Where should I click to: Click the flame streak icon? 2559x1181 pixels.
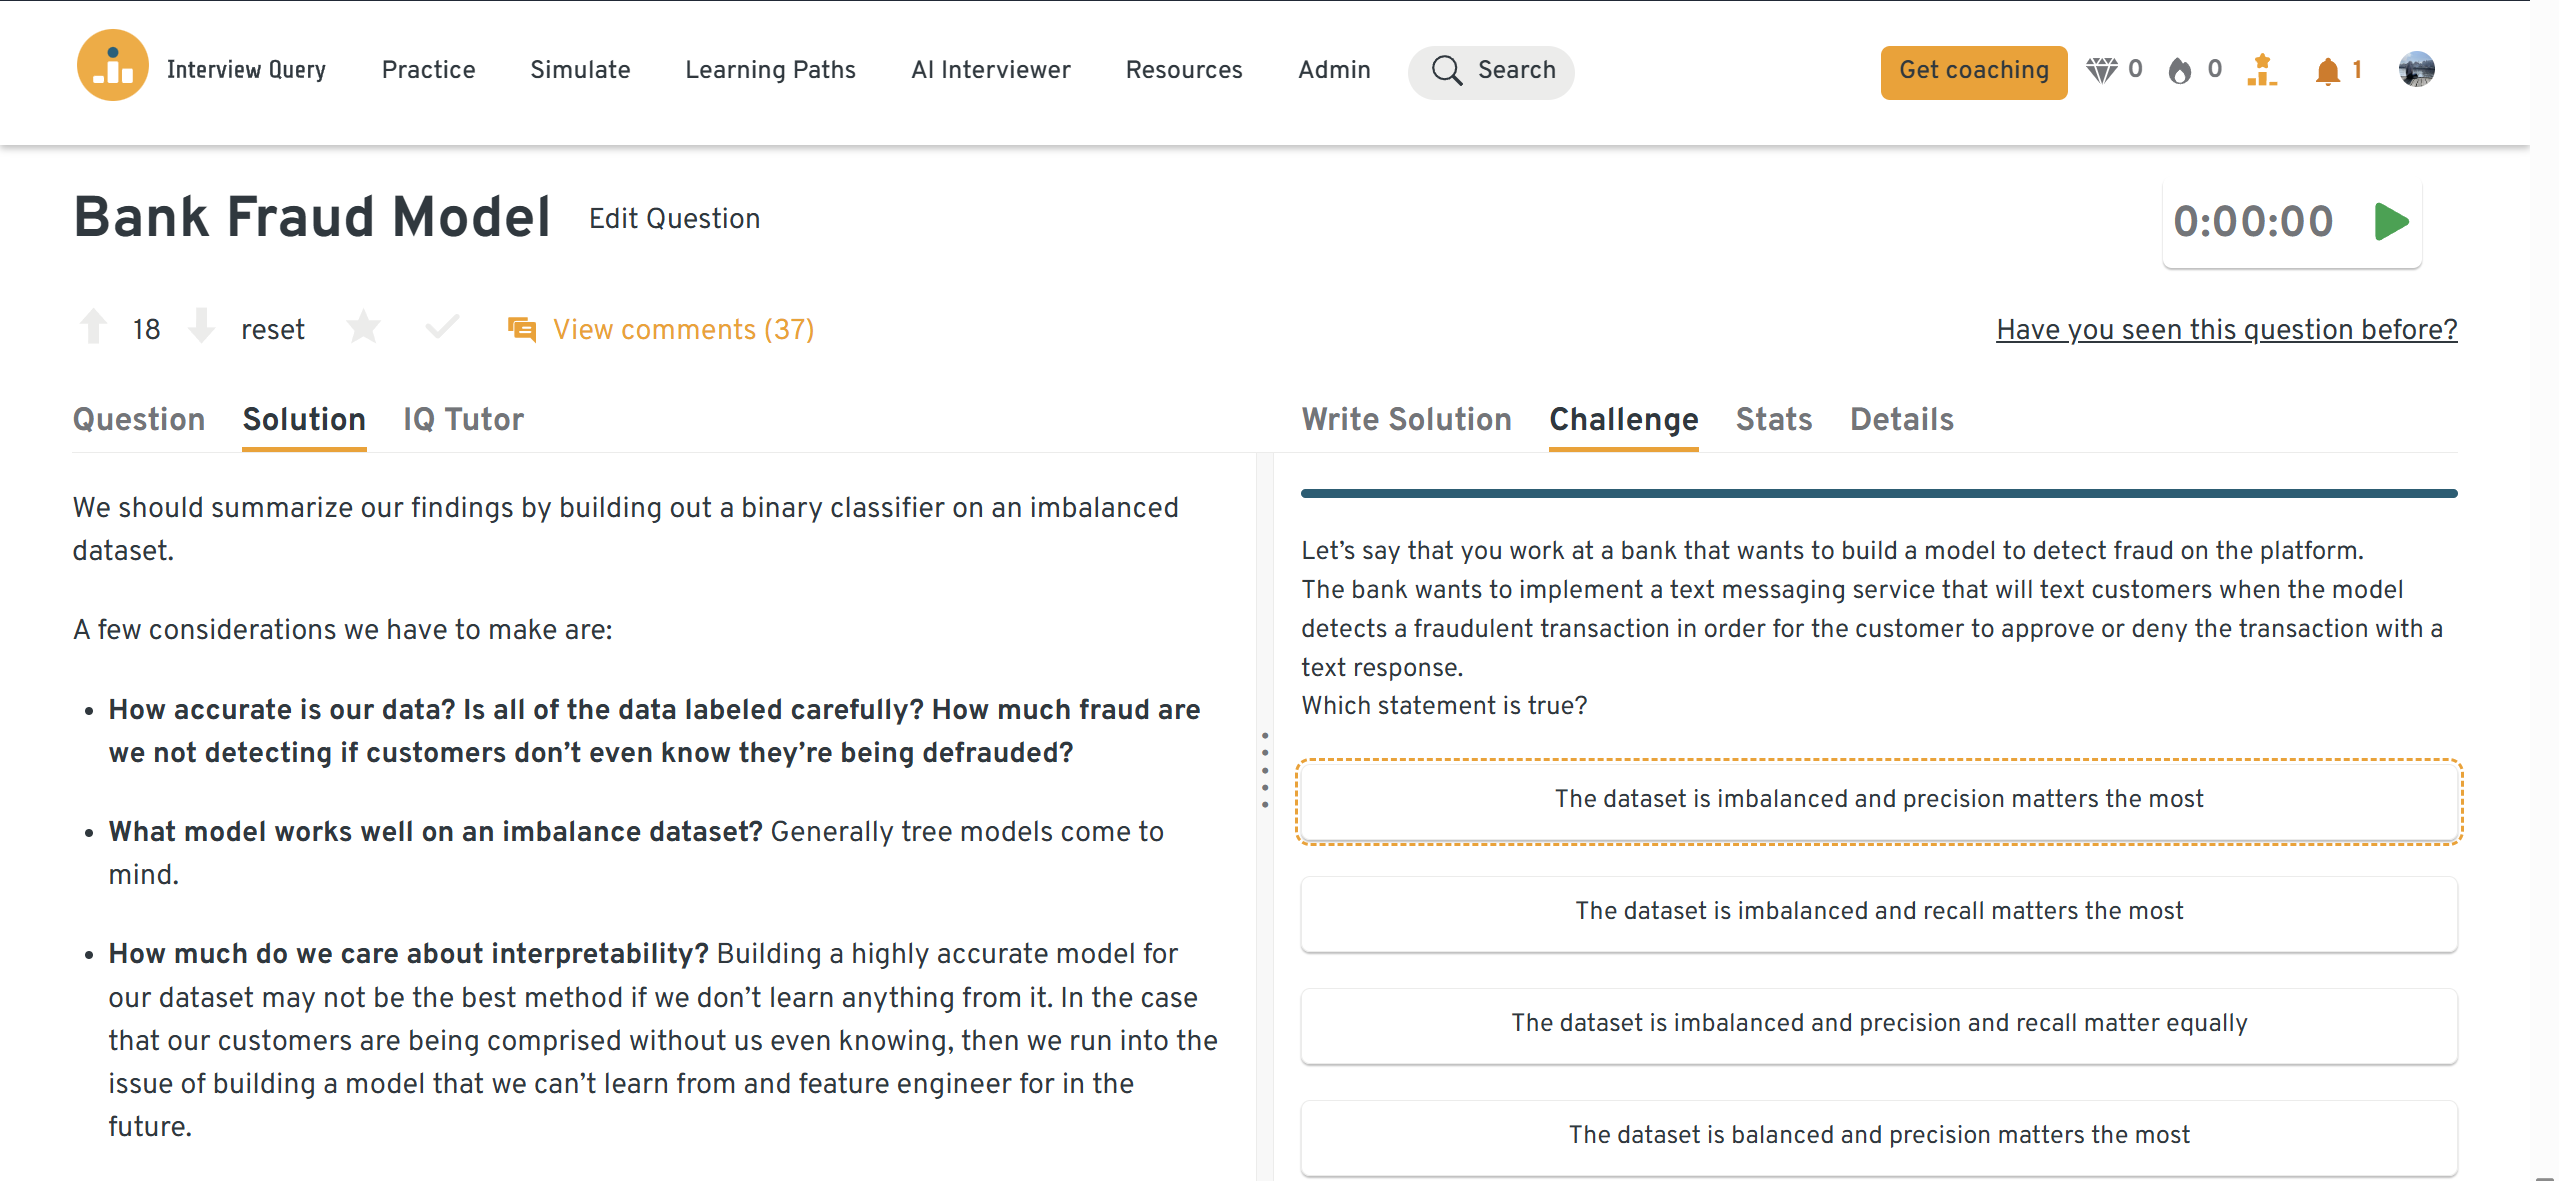tap(2180, 71)
